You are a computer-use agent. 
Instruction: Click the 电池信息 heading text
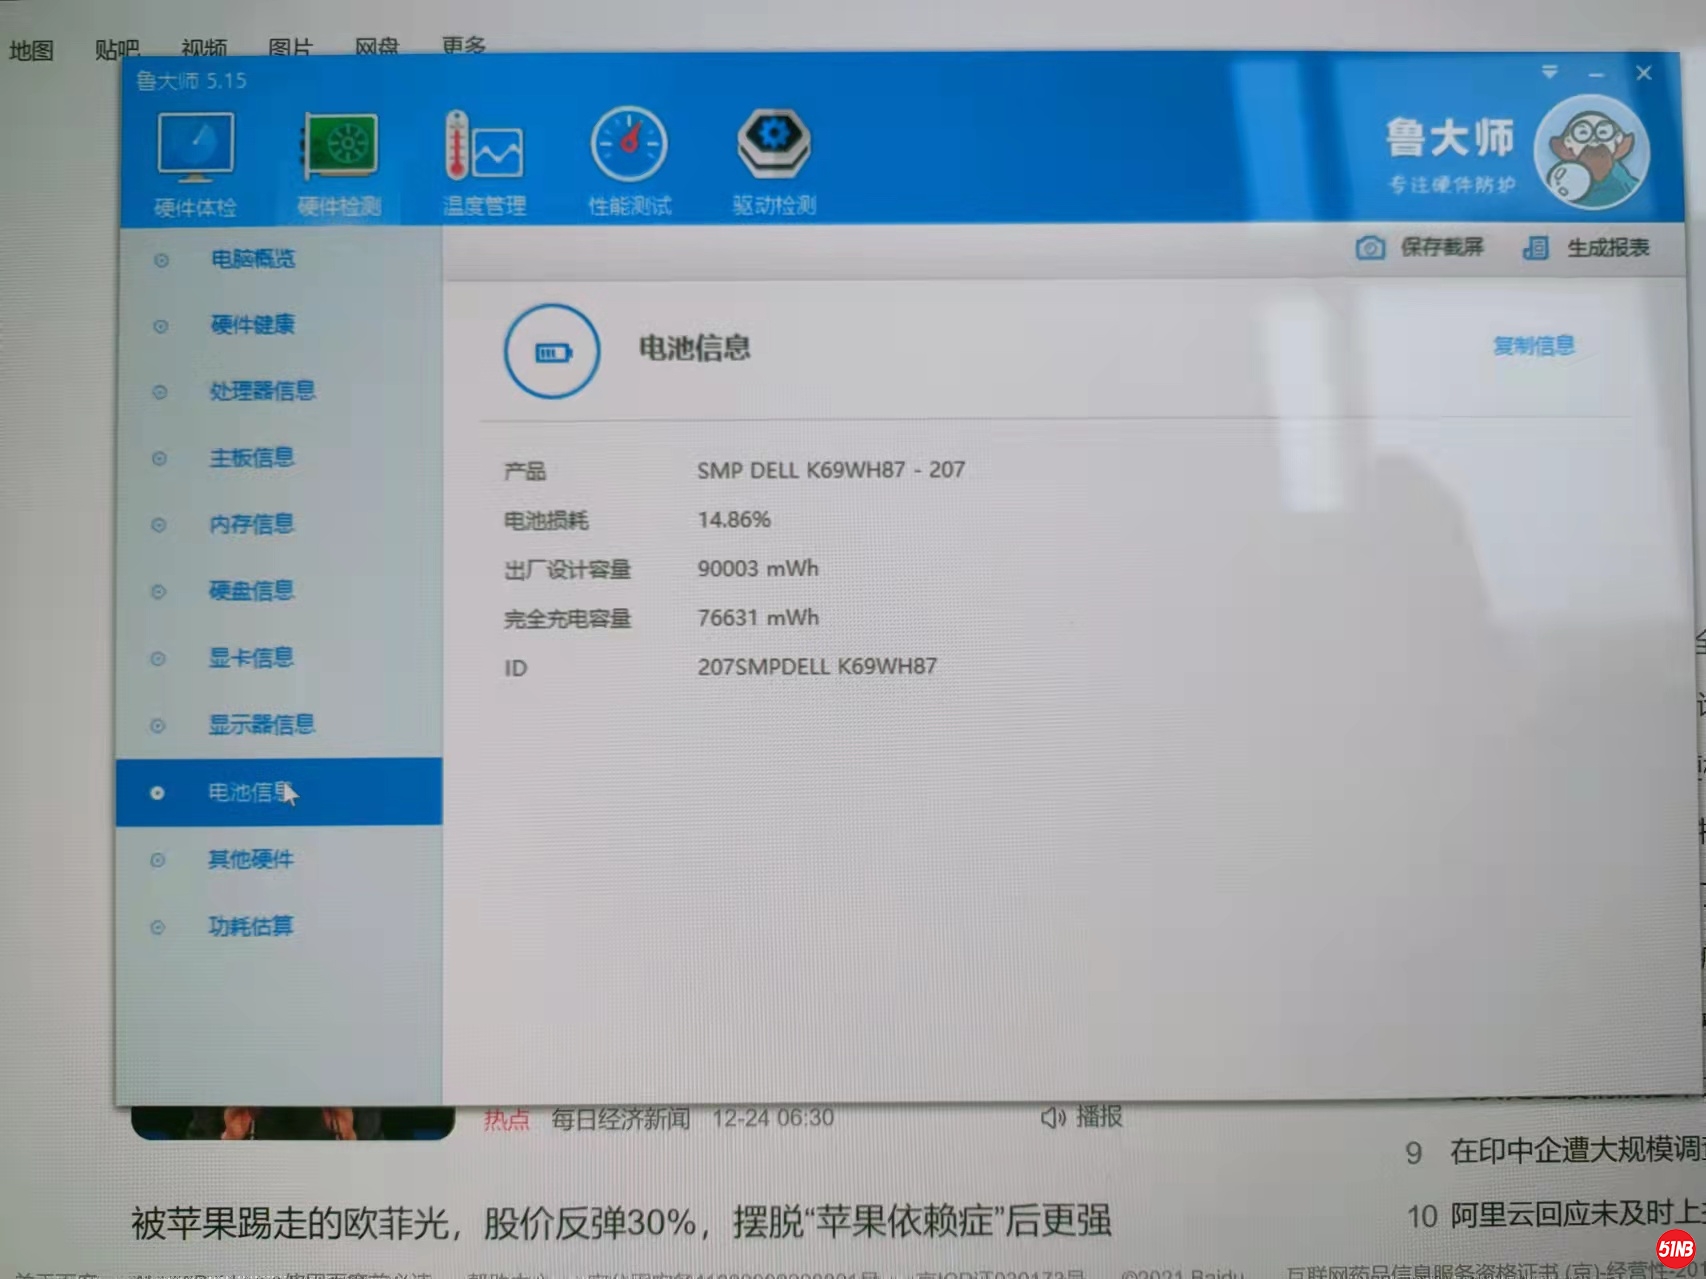(695, 348)
